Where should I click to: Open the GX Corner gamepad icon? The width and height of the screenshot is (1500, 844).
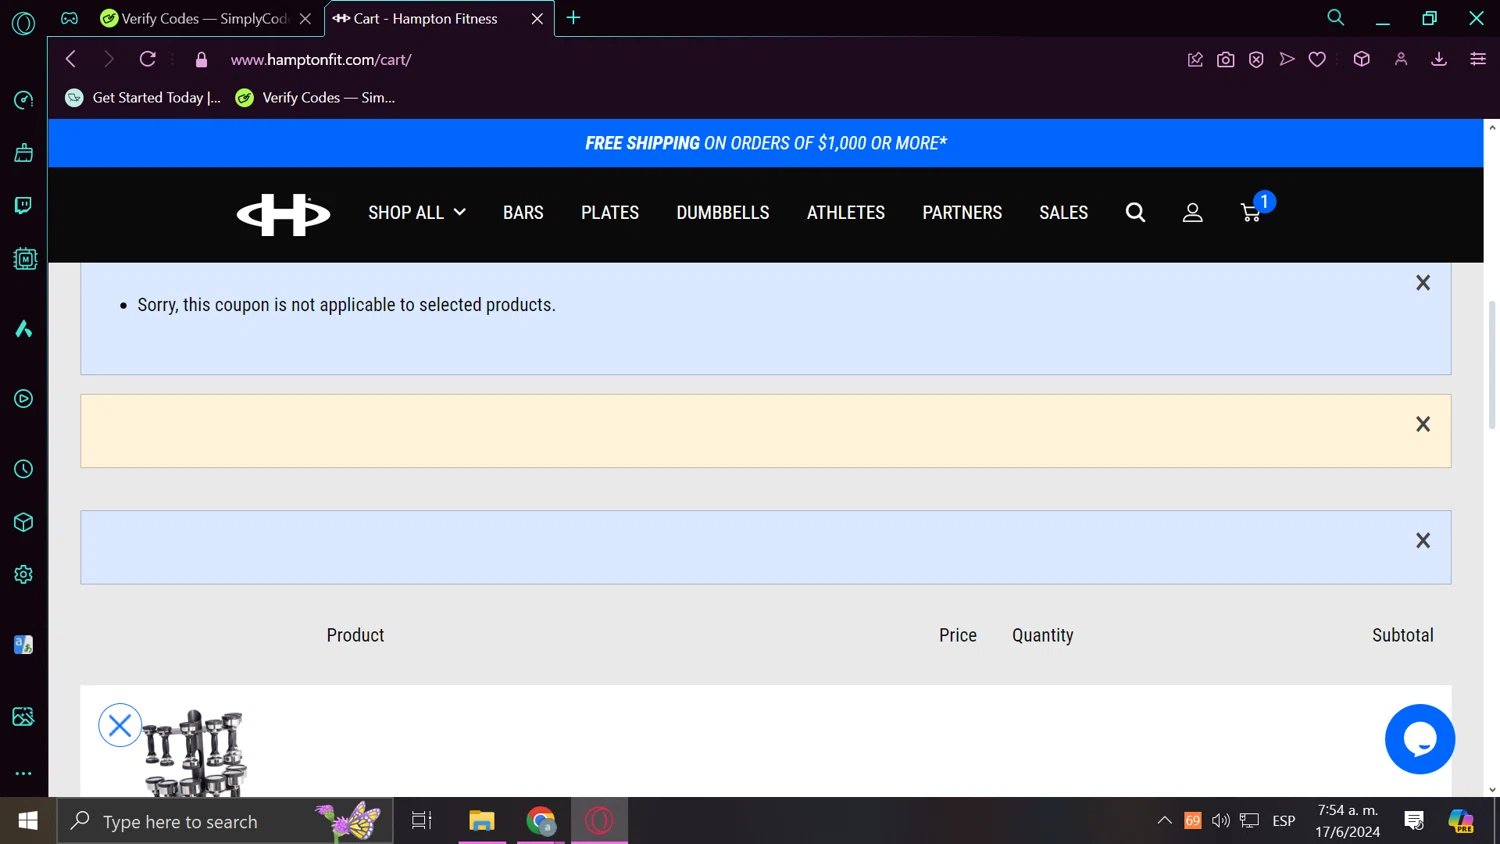pos(69,18)
